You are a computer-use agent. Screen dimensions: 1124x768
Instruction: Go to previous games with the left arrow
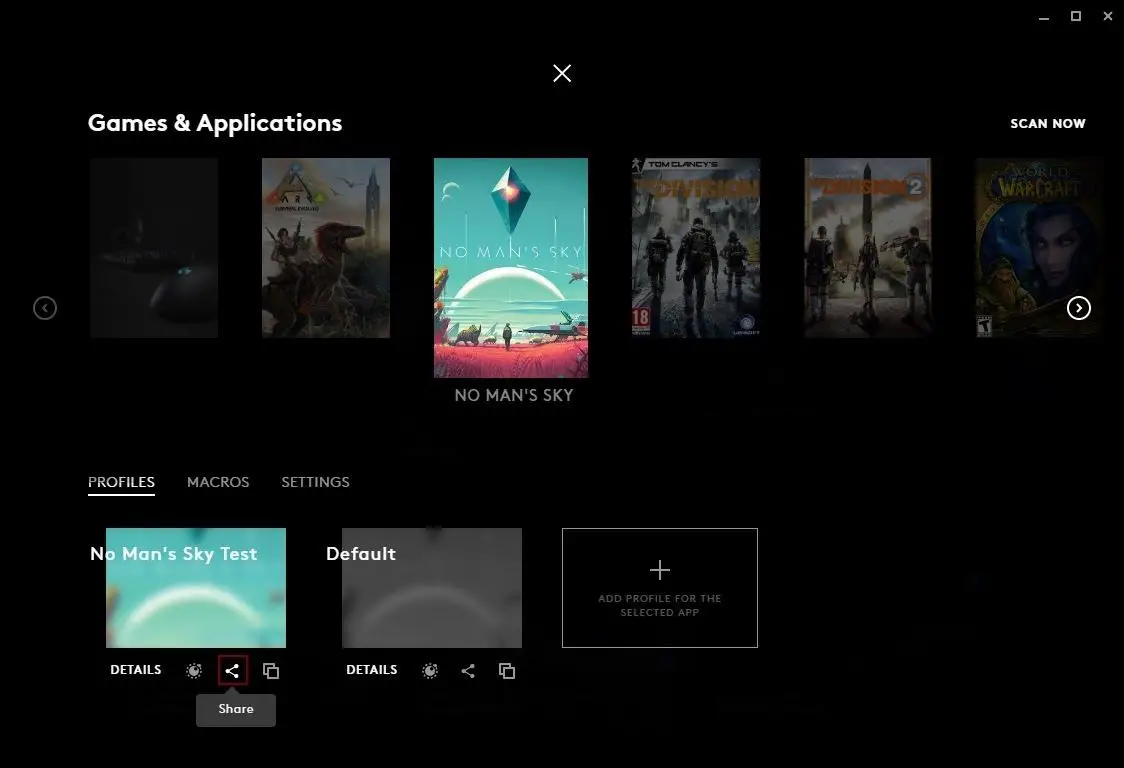point(45,308)
